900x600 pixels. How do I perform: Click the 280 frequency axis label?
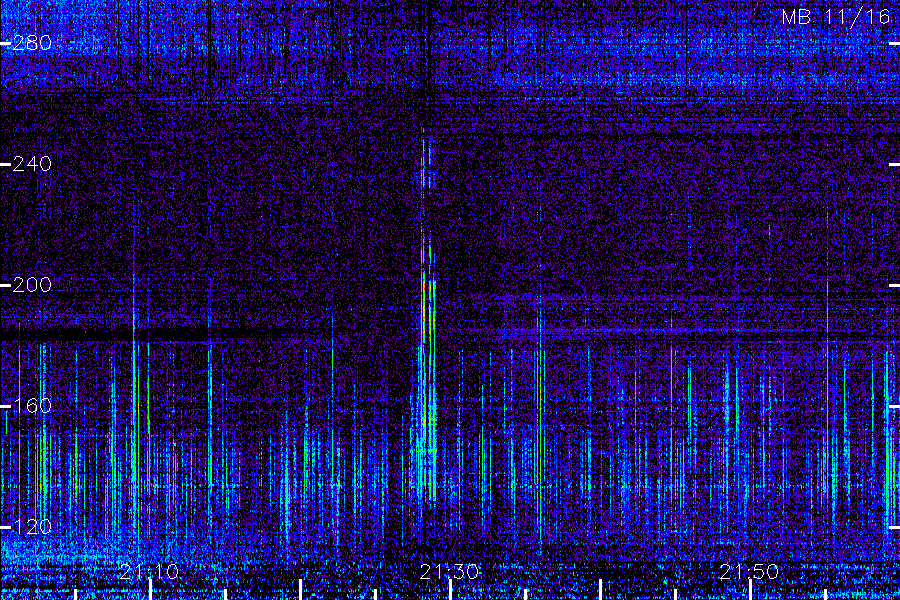pos(32,43)
